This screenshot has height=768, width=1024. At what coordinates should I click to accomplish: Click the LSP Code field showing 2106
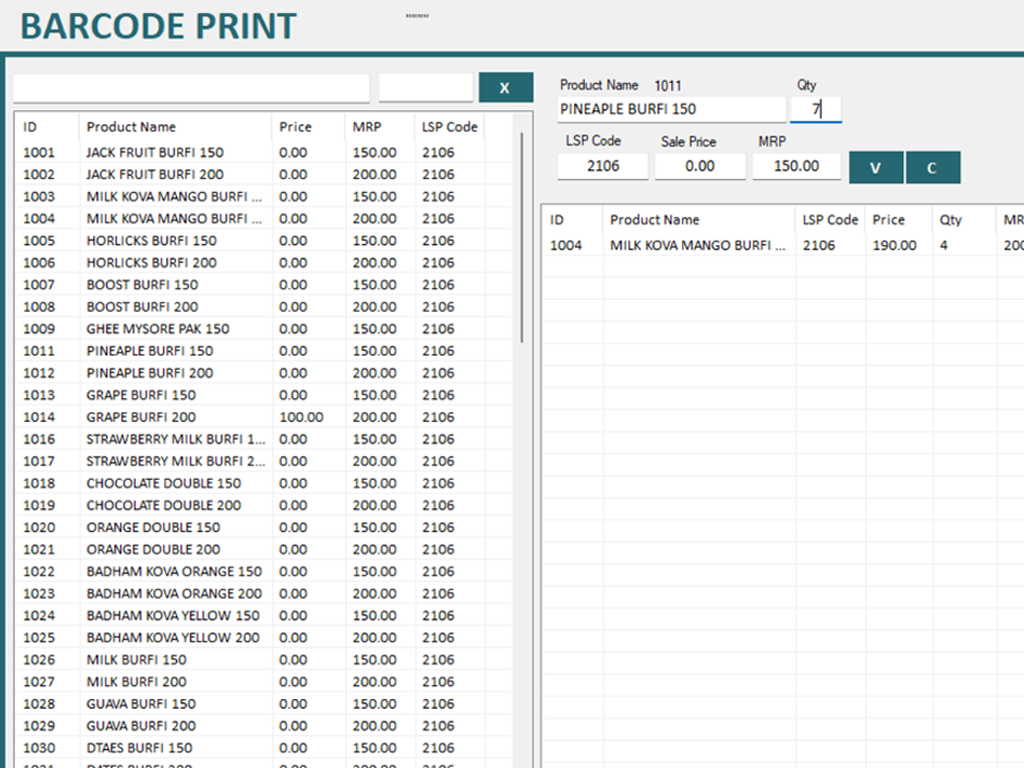coord(603,166)
